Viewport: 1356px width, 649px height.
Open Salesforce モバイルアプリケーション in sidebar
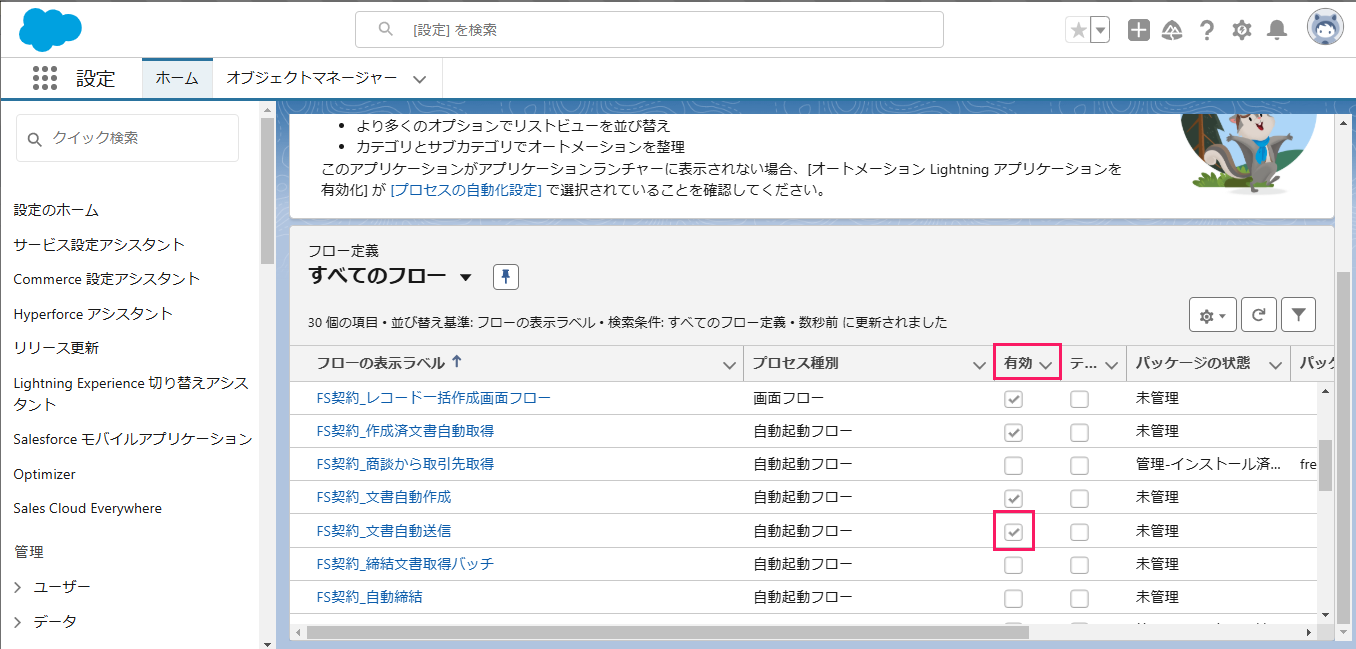pos(133,439)
